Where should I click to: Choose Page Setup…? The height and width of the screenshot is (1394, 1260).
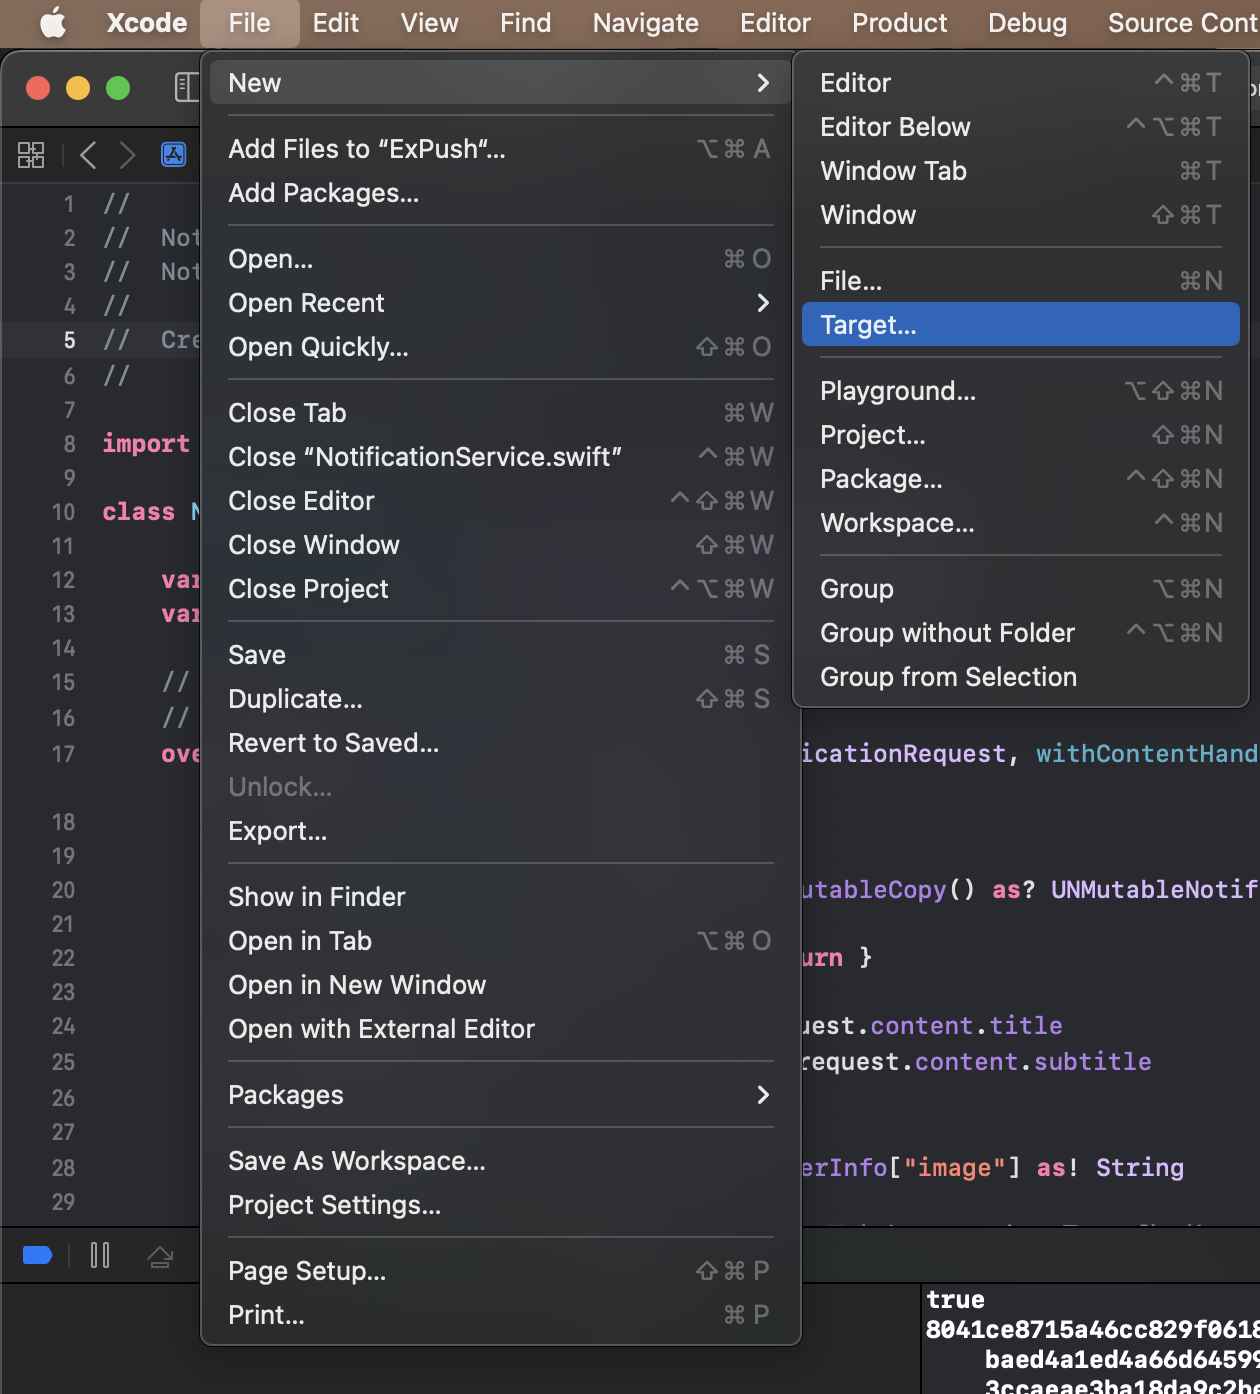pos(501,1271)
